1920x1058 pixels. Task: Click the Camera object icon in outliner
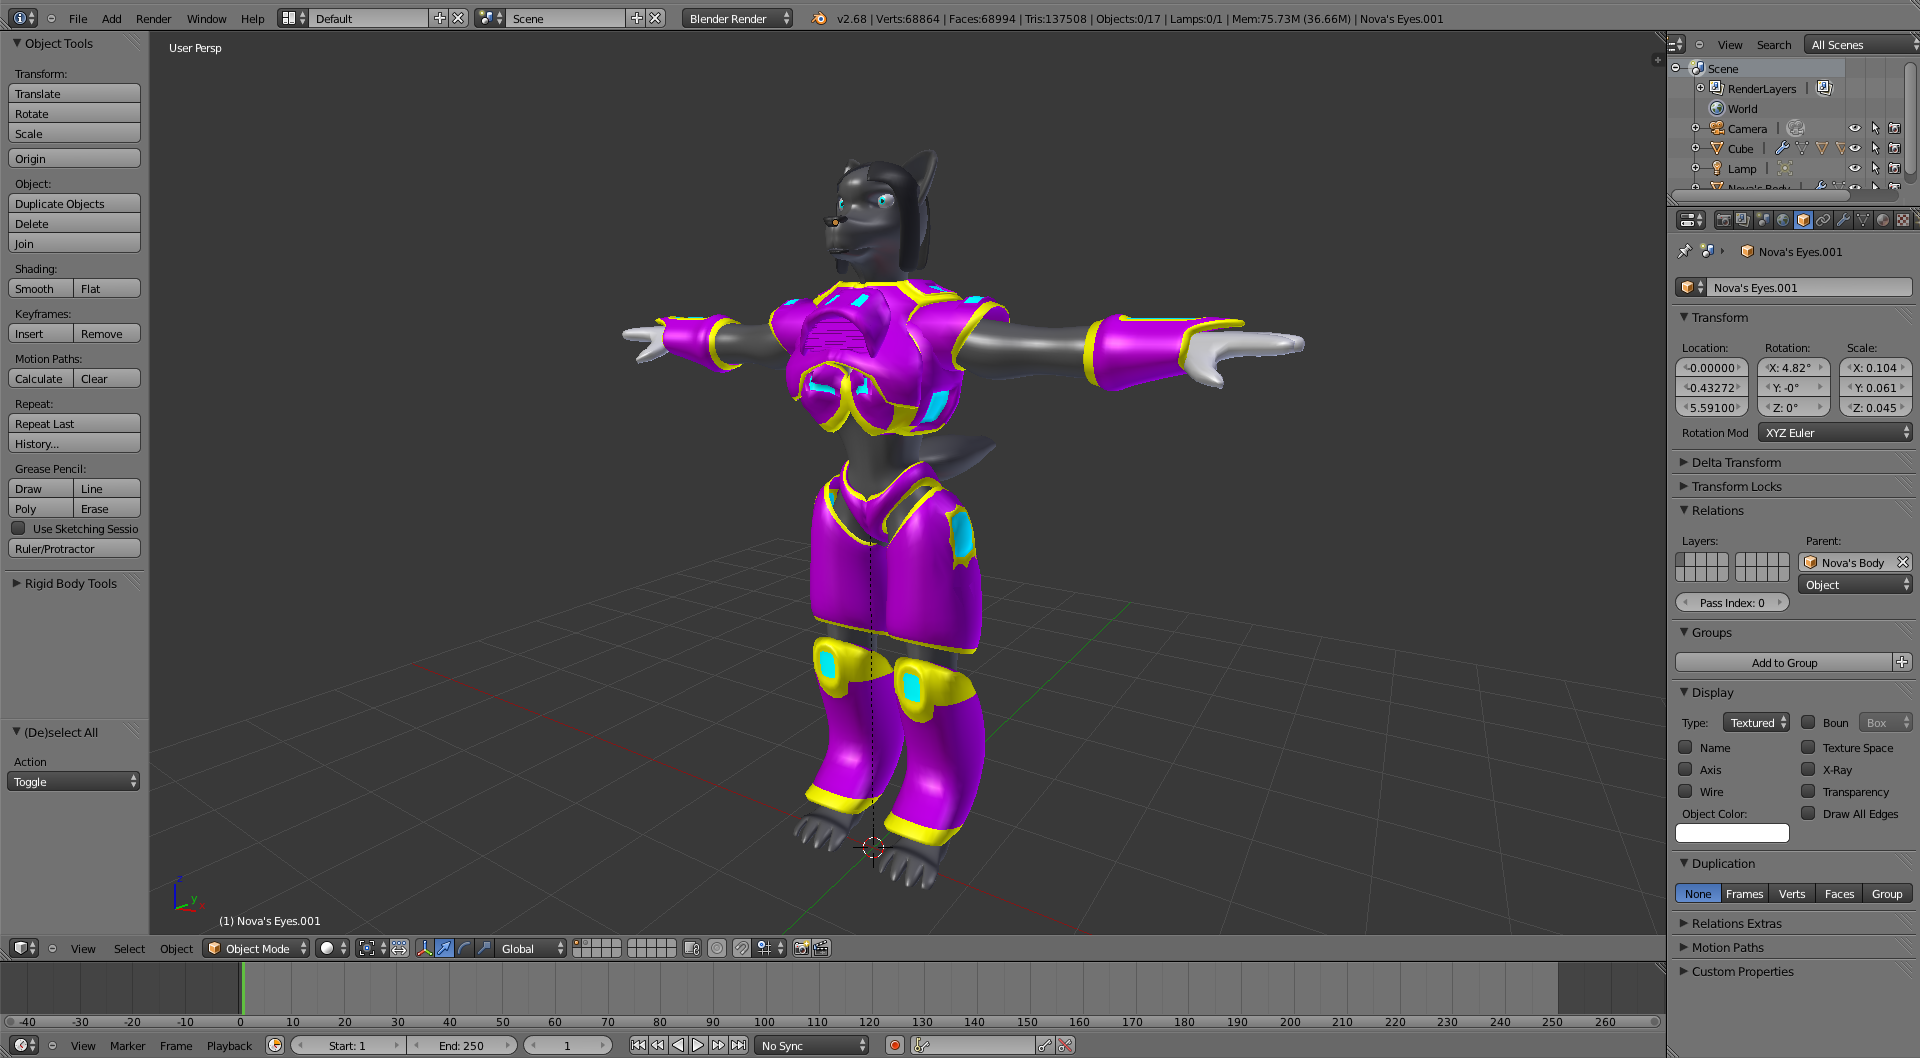(1717, 128)
